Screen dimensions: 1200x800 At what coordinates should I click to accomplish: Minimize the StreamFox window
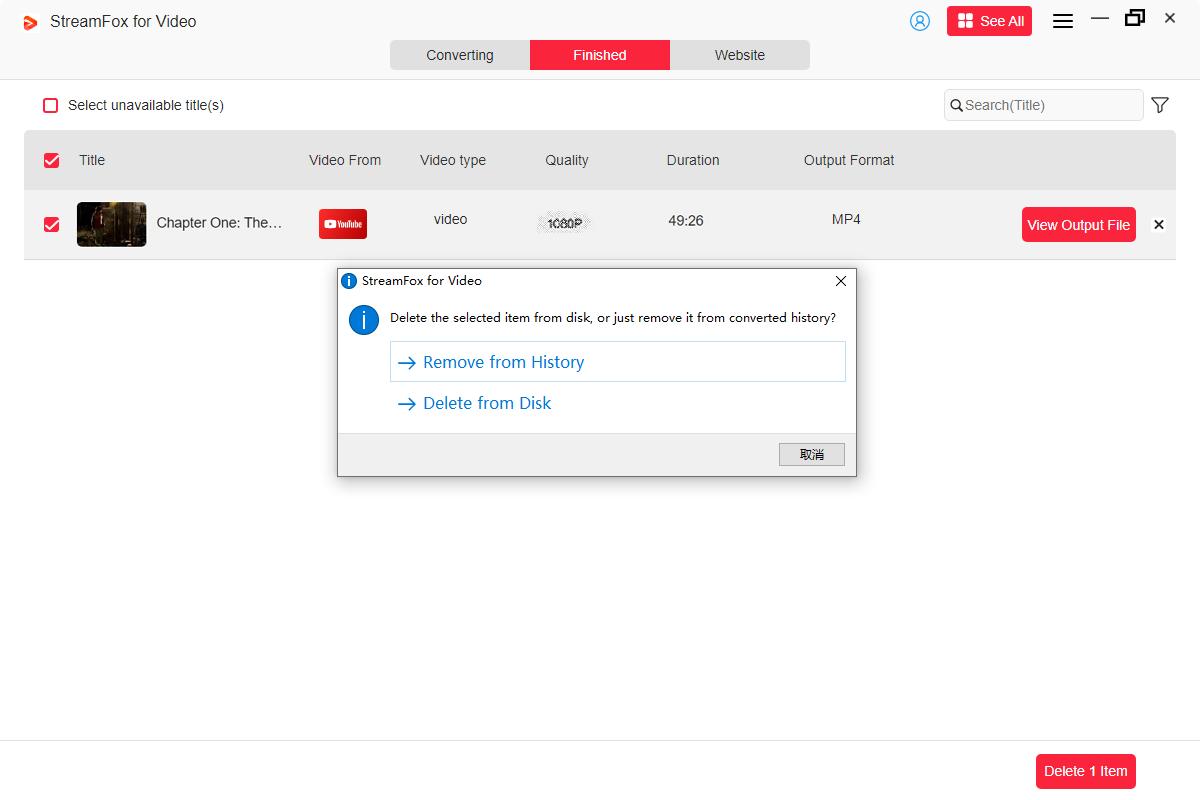click(x=1100, y=18)
